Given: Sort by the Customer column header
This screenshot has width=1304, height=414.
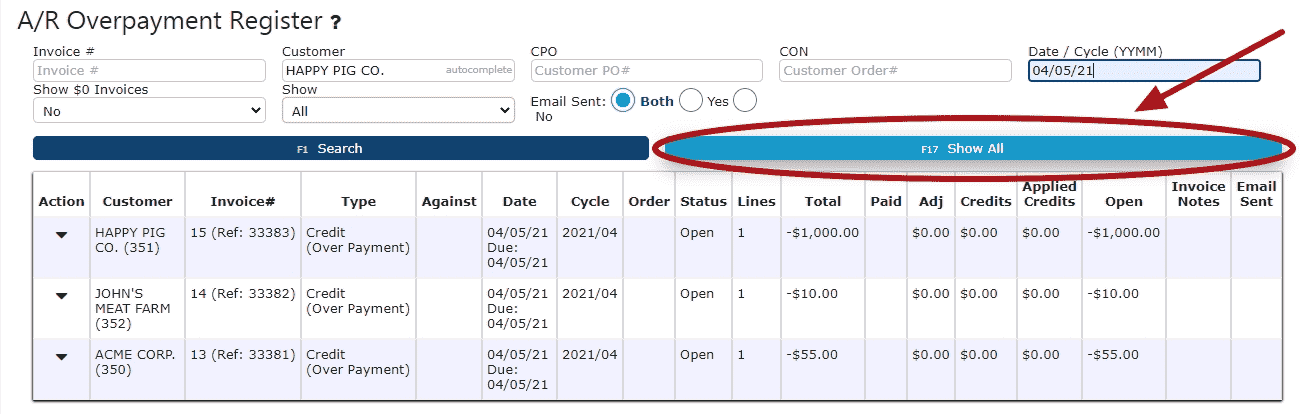Looking at the screenshot, I should (137, 201).
